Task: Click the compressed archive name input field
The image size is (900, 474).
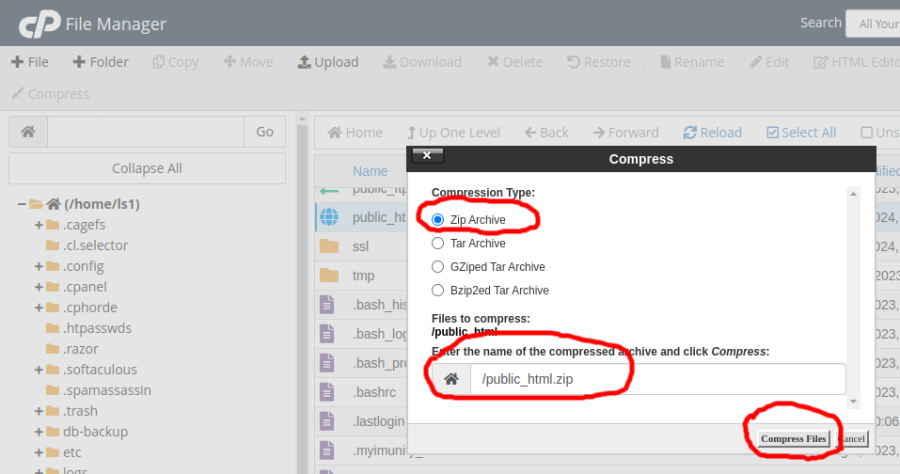Action: pos(656,379)
